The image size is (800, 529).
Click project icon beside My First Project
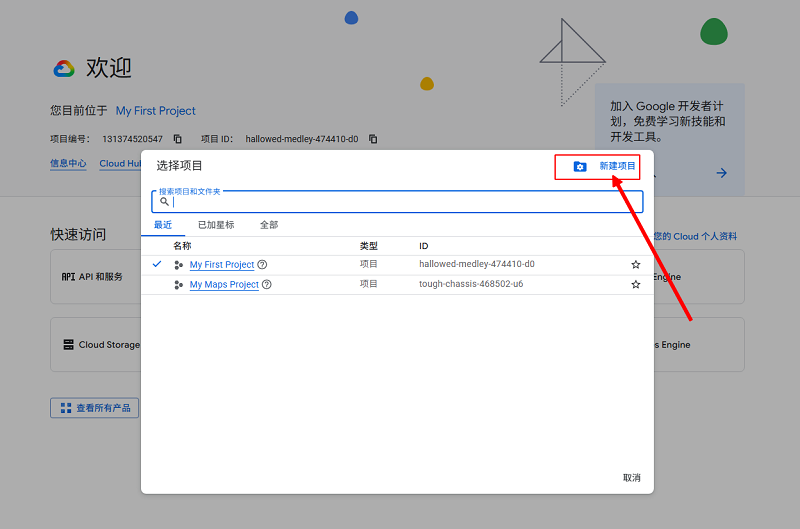tap(178, 265)
